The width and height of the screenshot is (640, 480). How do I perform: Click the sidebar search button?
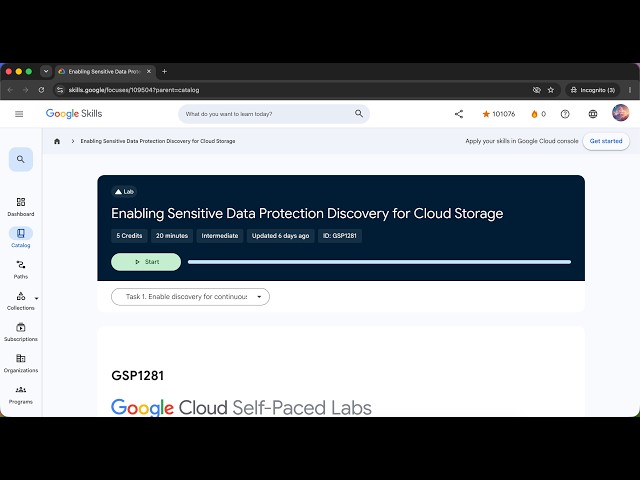pos(21,159)
